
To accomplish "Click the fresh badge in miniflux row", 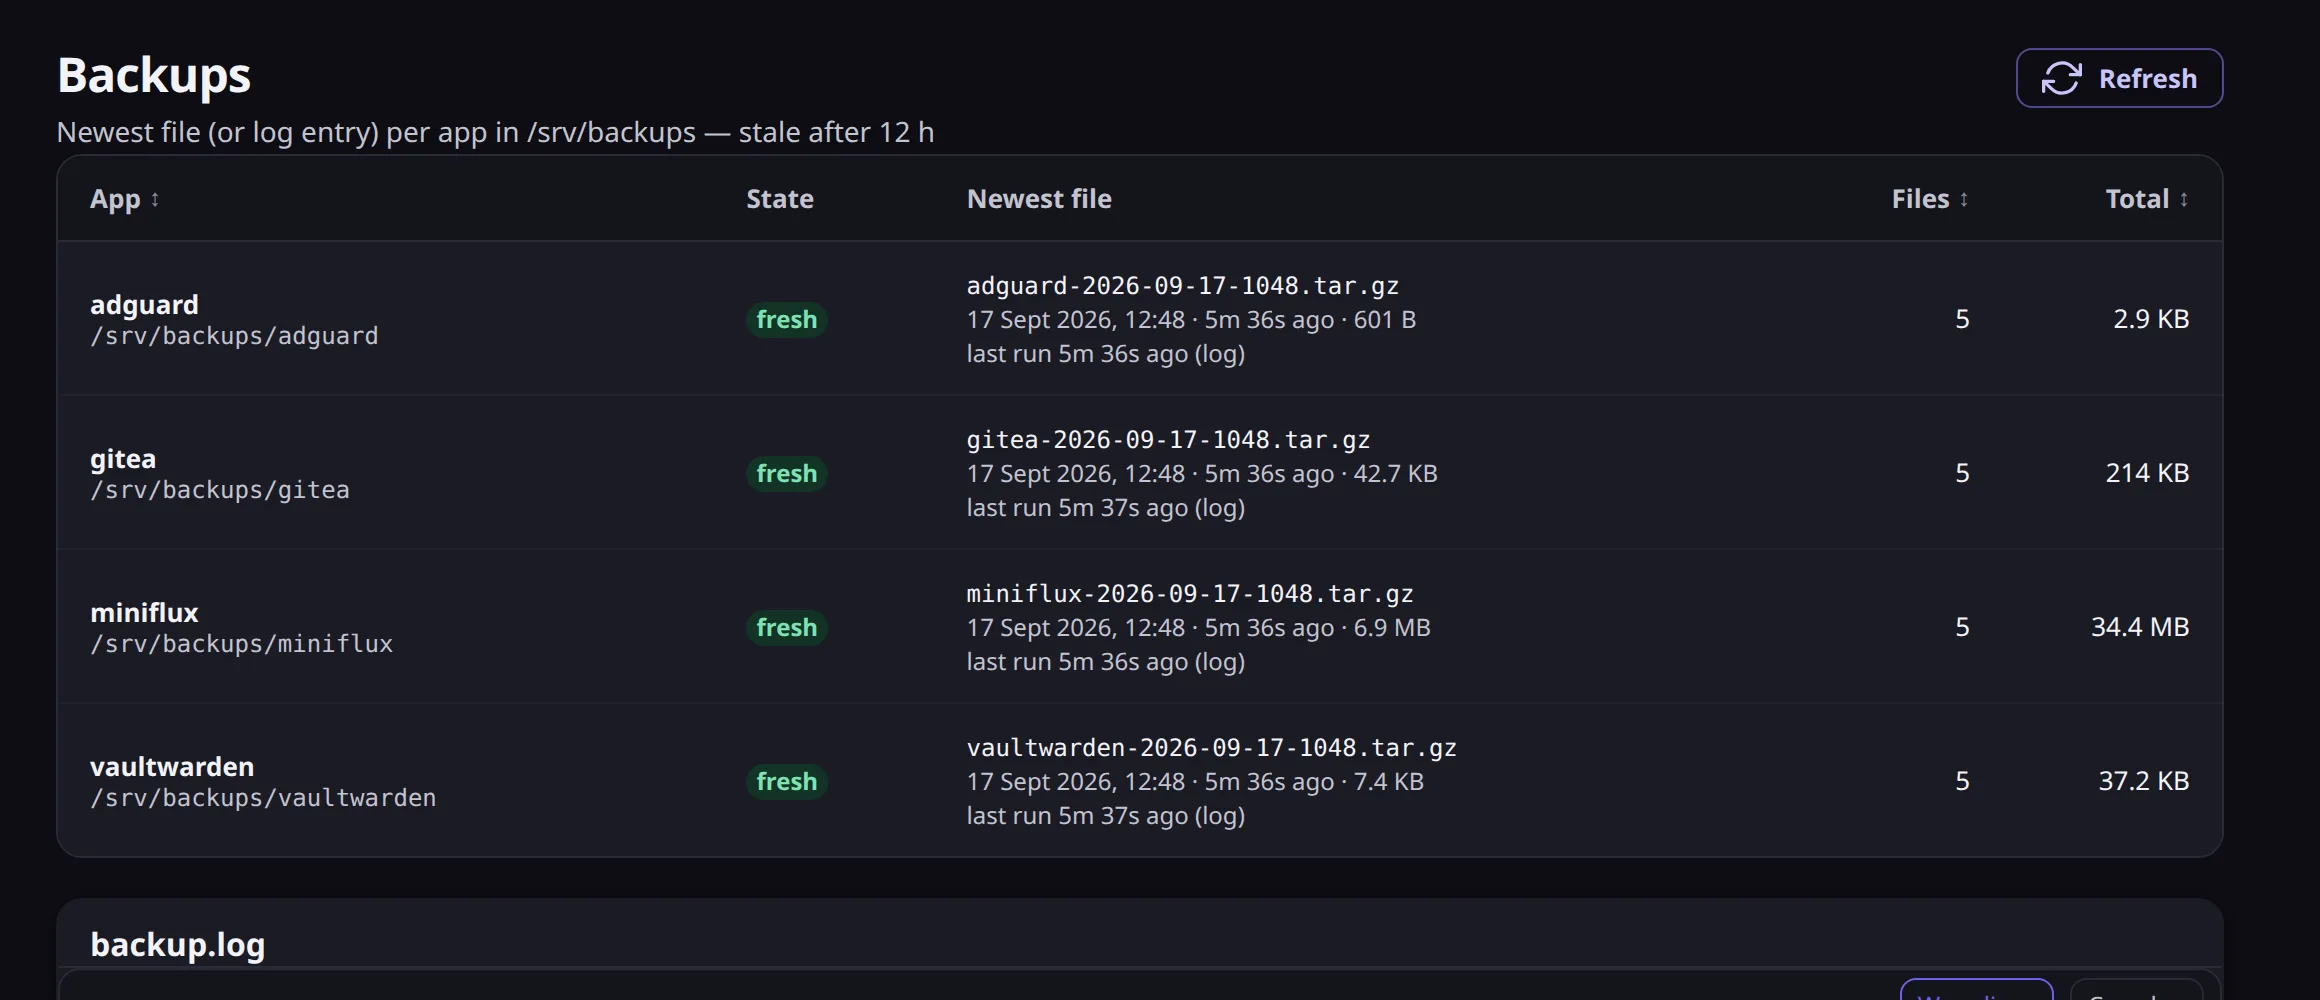I will [787, 628].
